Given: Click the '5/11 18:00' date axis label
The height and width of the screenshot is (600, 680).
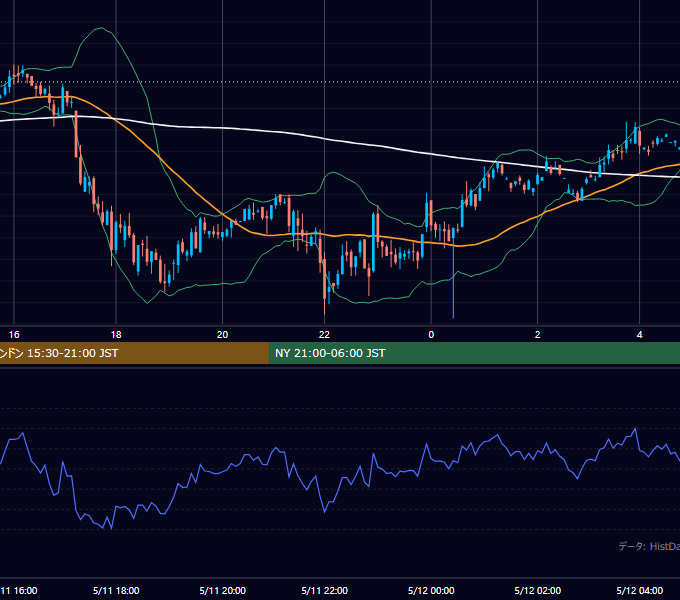Looking at the screenshot, I should (x=116, y=590).
